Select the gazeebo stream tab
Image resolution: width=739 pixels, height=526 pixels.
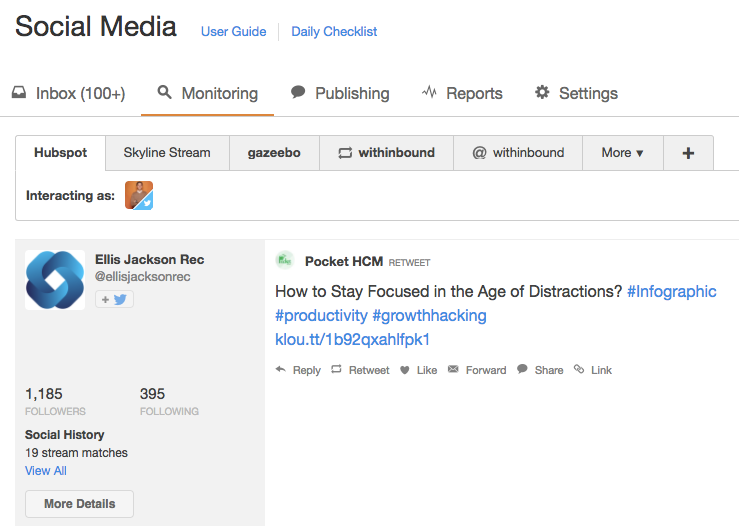[x=274, y=153]
